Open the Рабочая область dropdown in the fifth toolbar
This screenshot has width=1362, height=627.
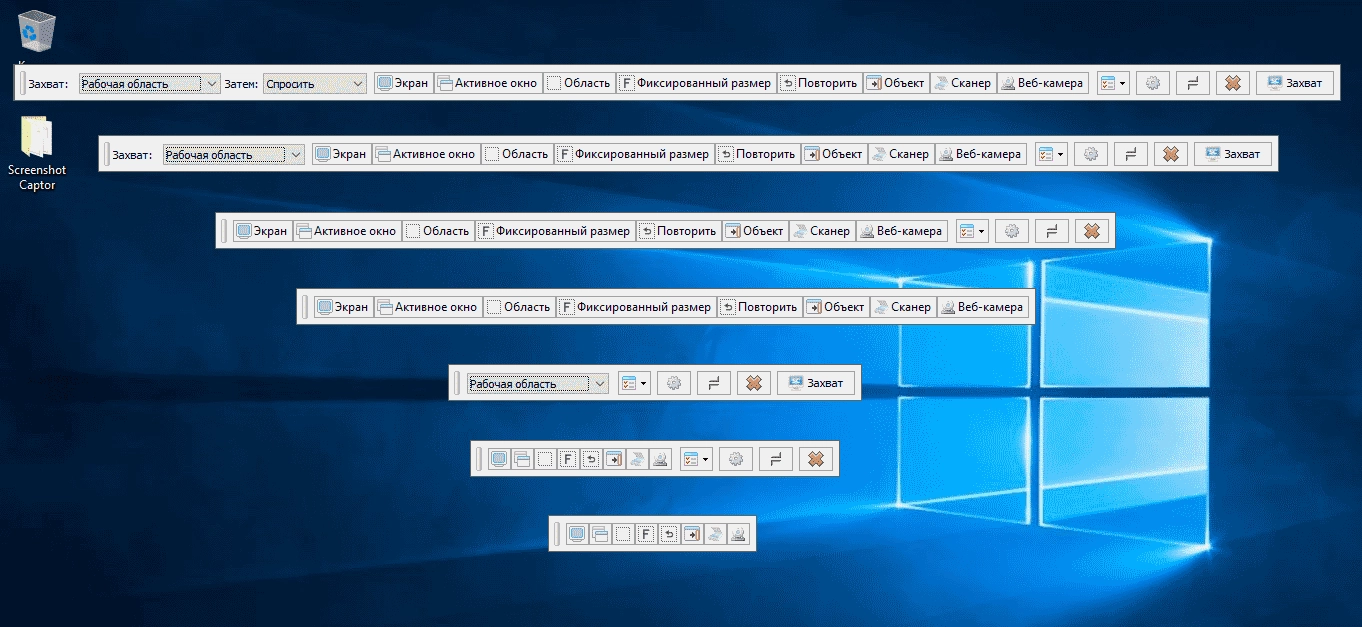537,383
